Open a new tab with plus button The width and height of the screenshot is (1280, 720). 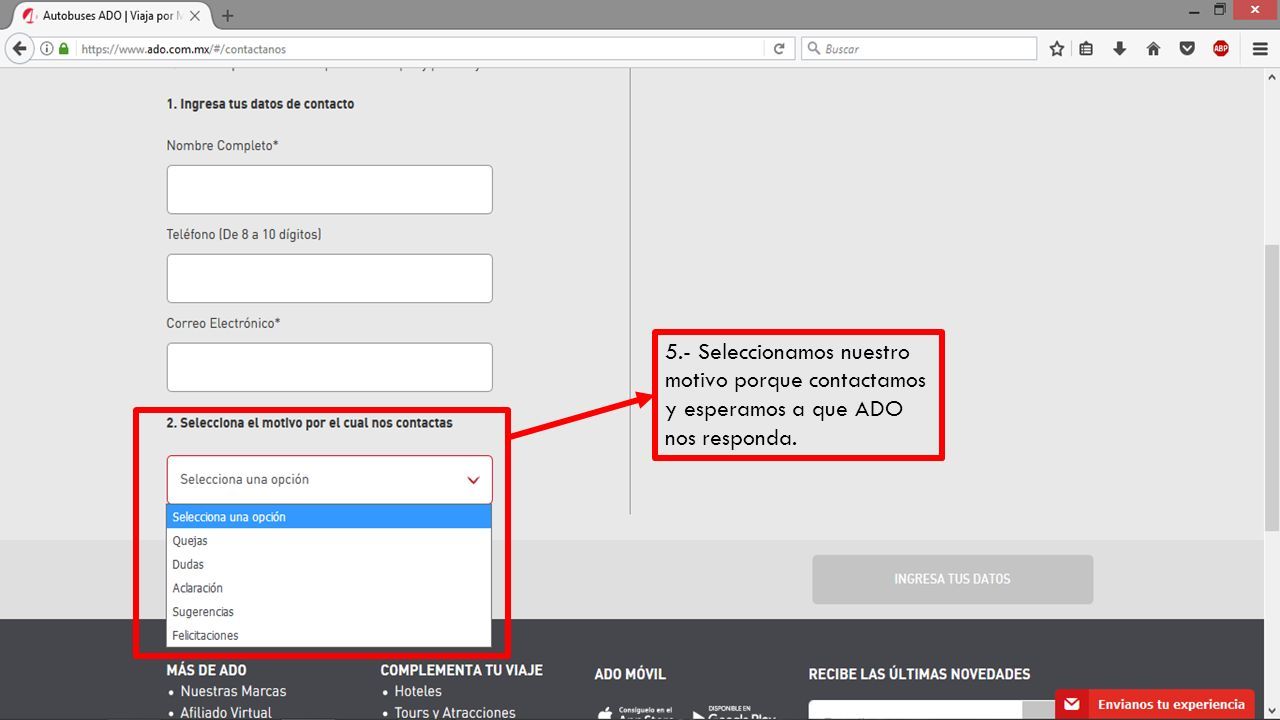228,16
